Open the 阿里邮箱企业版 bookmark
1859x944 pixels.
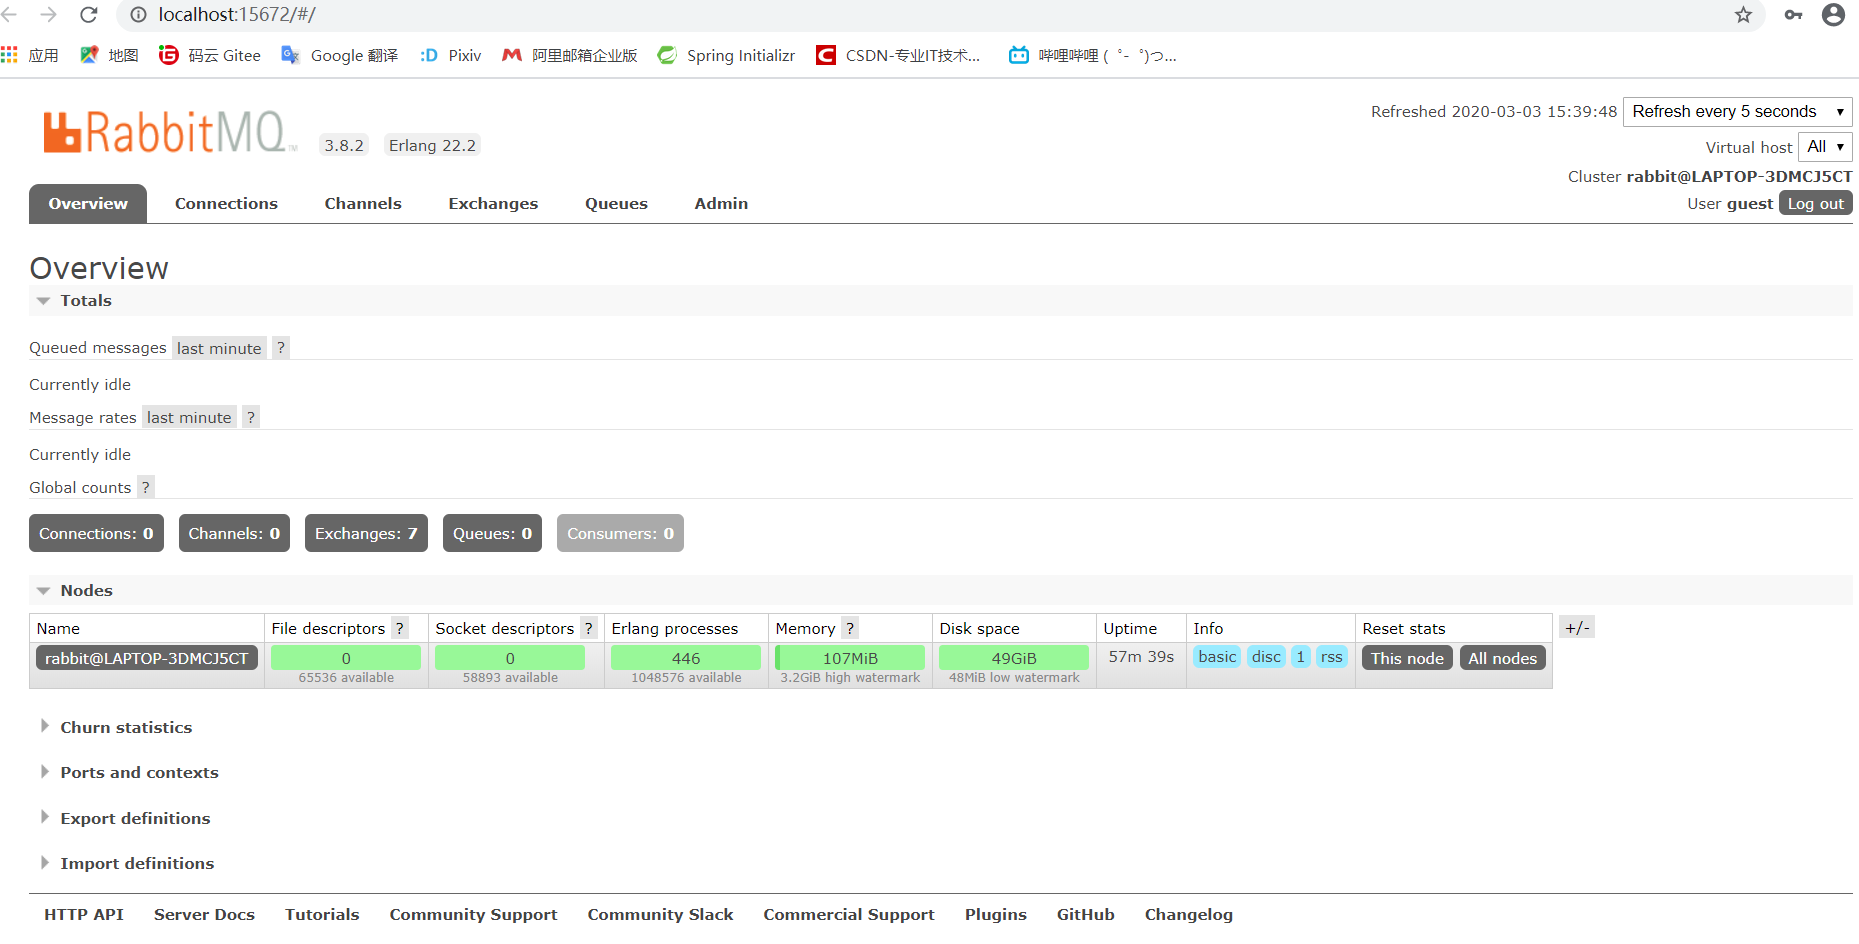click(570, 55)
